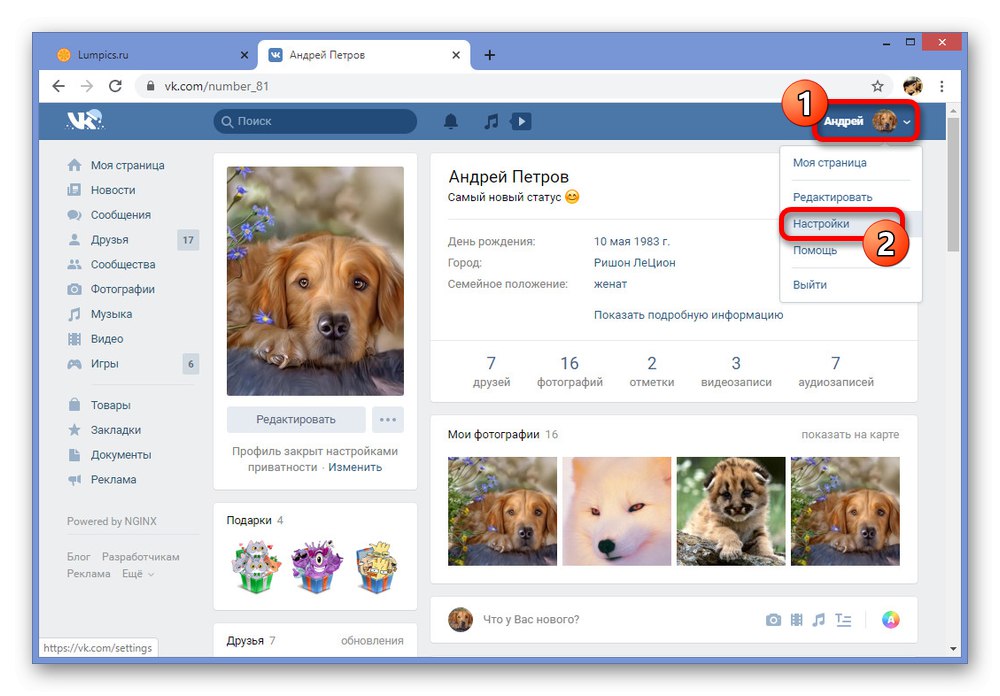Click the Товары bag icon
The height and width of the screenshot is (696, 1000).
75,405
